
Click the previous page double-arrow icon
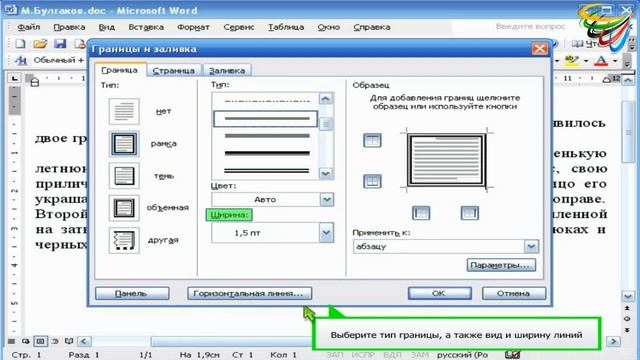pos(627,308)
